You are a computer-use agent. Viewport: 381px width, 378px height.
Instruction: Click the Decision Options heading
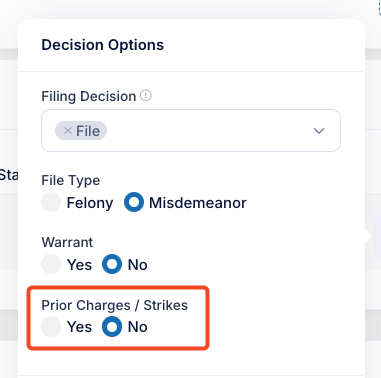pos(103,45)
